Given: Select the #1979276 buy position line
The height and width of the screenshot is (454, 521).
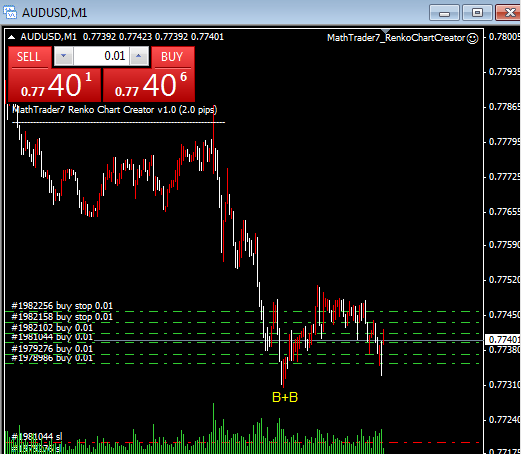Looking at the screenshot, I should 52,349.
